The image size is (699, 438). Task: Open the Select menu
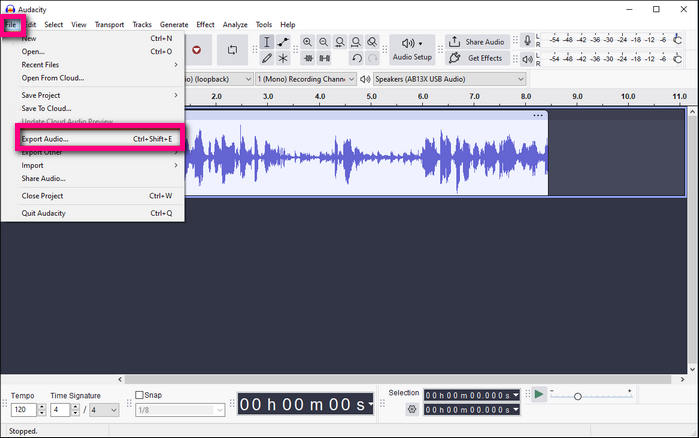pos(53,25)
